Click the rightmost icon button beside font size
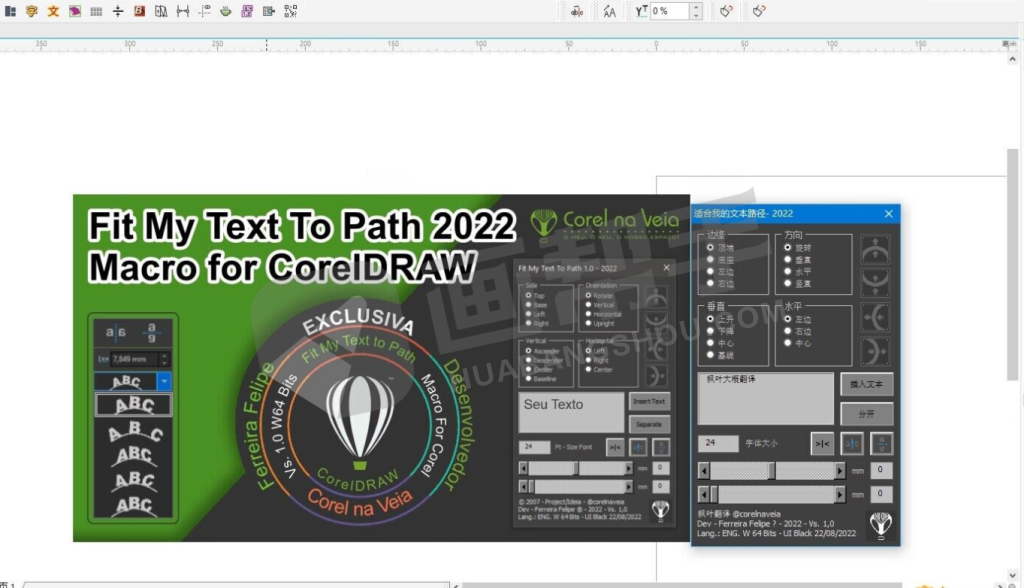1024x588 pixels. coord(882,444)
